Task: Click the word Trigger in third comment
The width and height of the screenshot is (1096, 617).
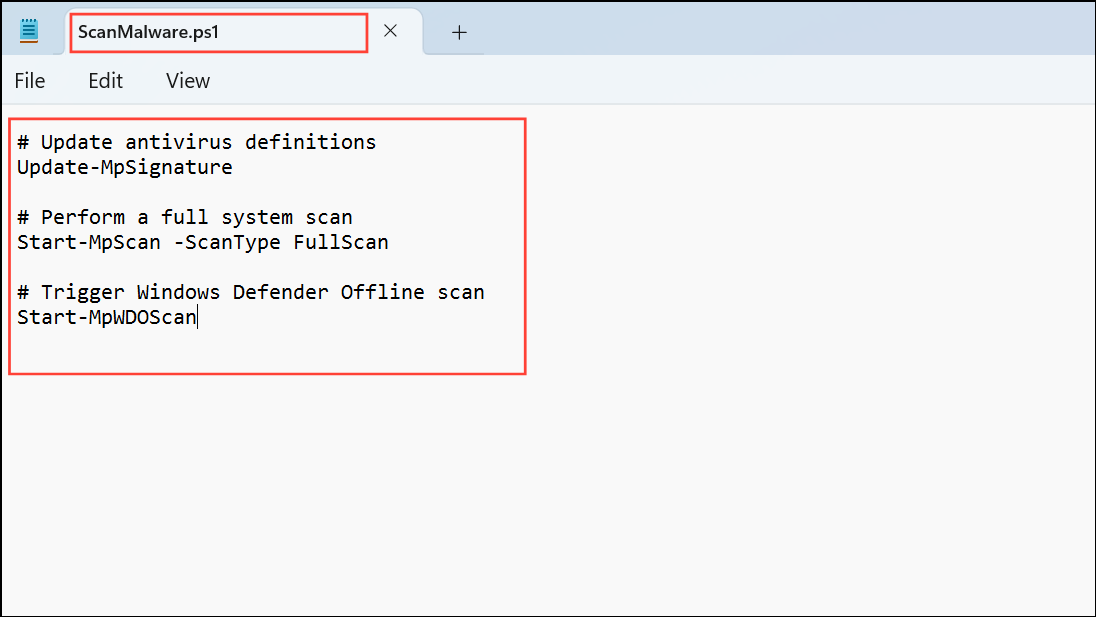Action: pos(82,293)
